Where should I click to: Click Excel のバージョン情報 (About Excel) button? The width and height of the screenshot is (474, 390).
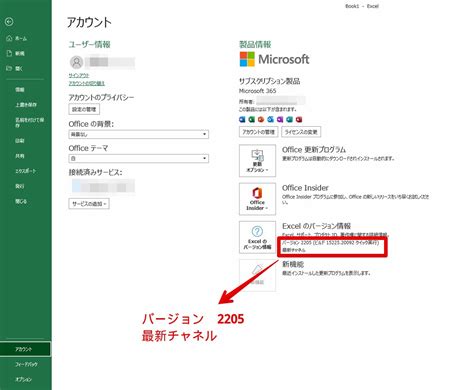(257, 237)
